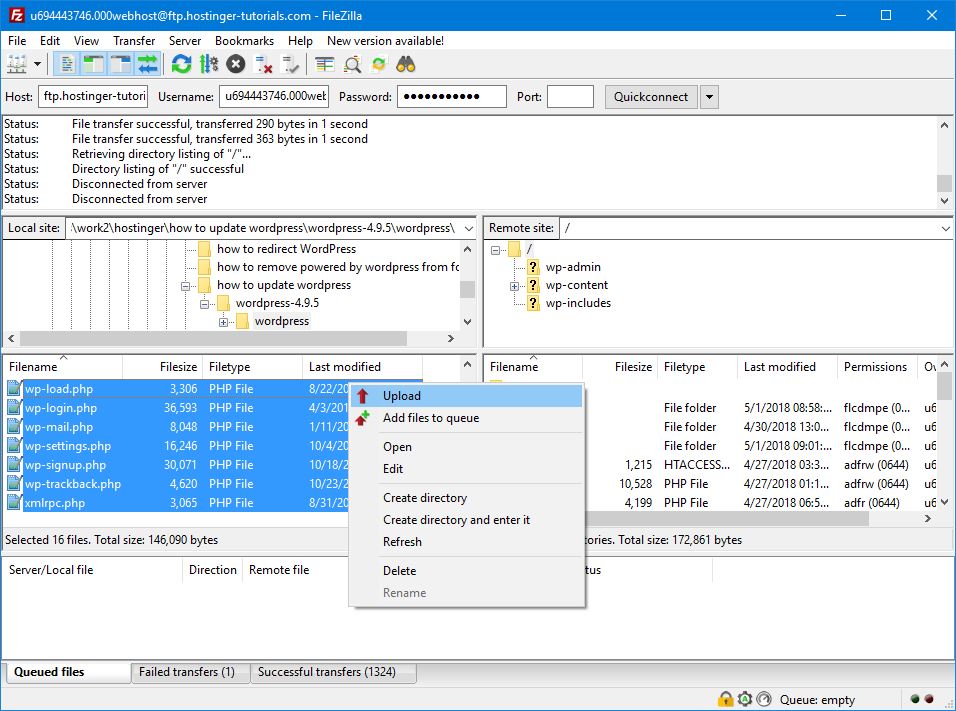Screen dimensions: 956x711
Task: Refresh file and folder lists
Action: [181, 64]
